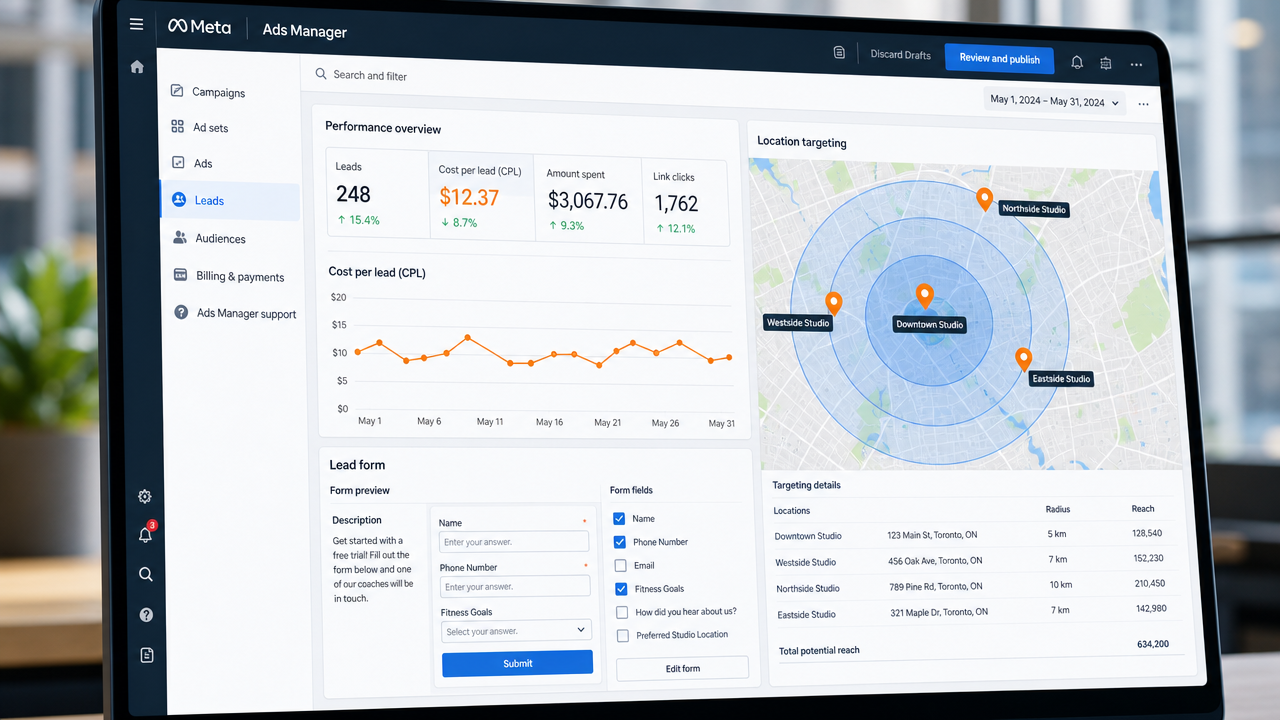Screen dimensions: 1280x720
Task: Click address 321 Maple Dr, Toronto, ON
Action: click(x=939, y=612)
